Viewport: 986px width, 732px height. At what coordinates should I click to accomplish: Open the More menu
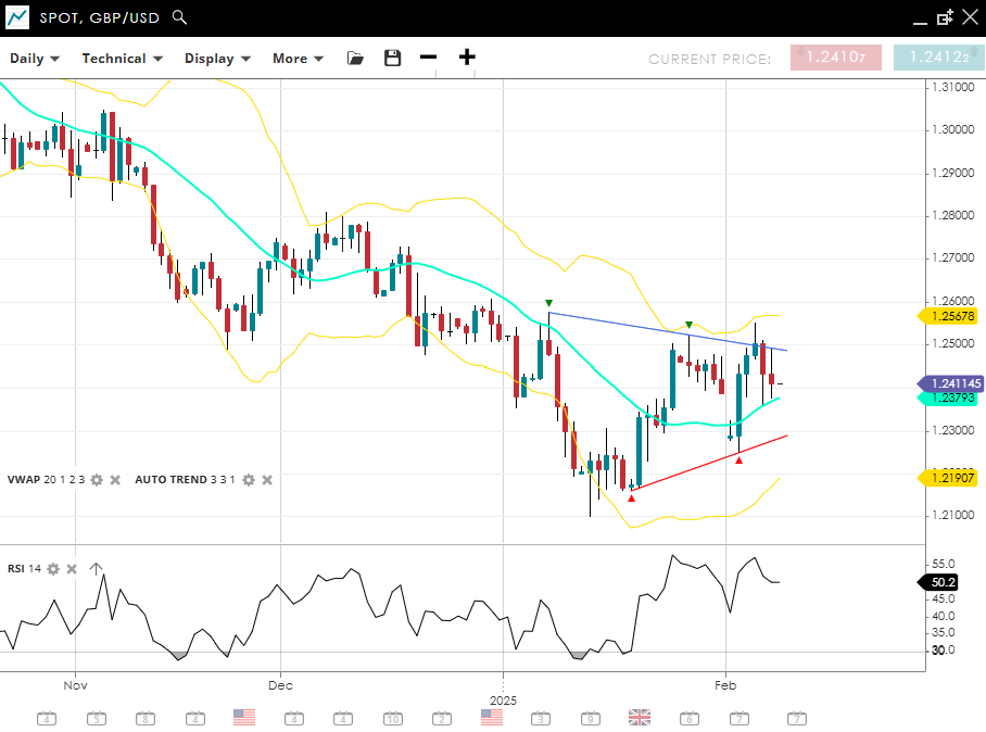298,58
